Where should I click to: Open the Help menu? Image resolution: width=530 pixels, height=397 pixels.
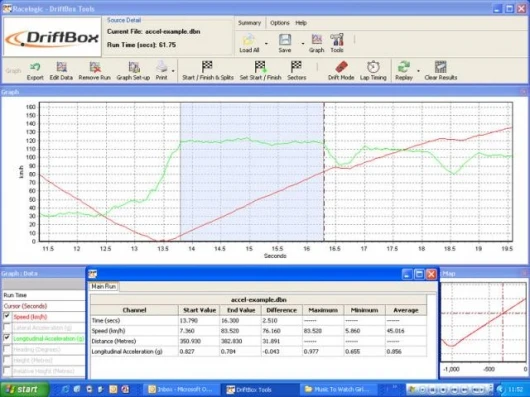click(301, 23)
